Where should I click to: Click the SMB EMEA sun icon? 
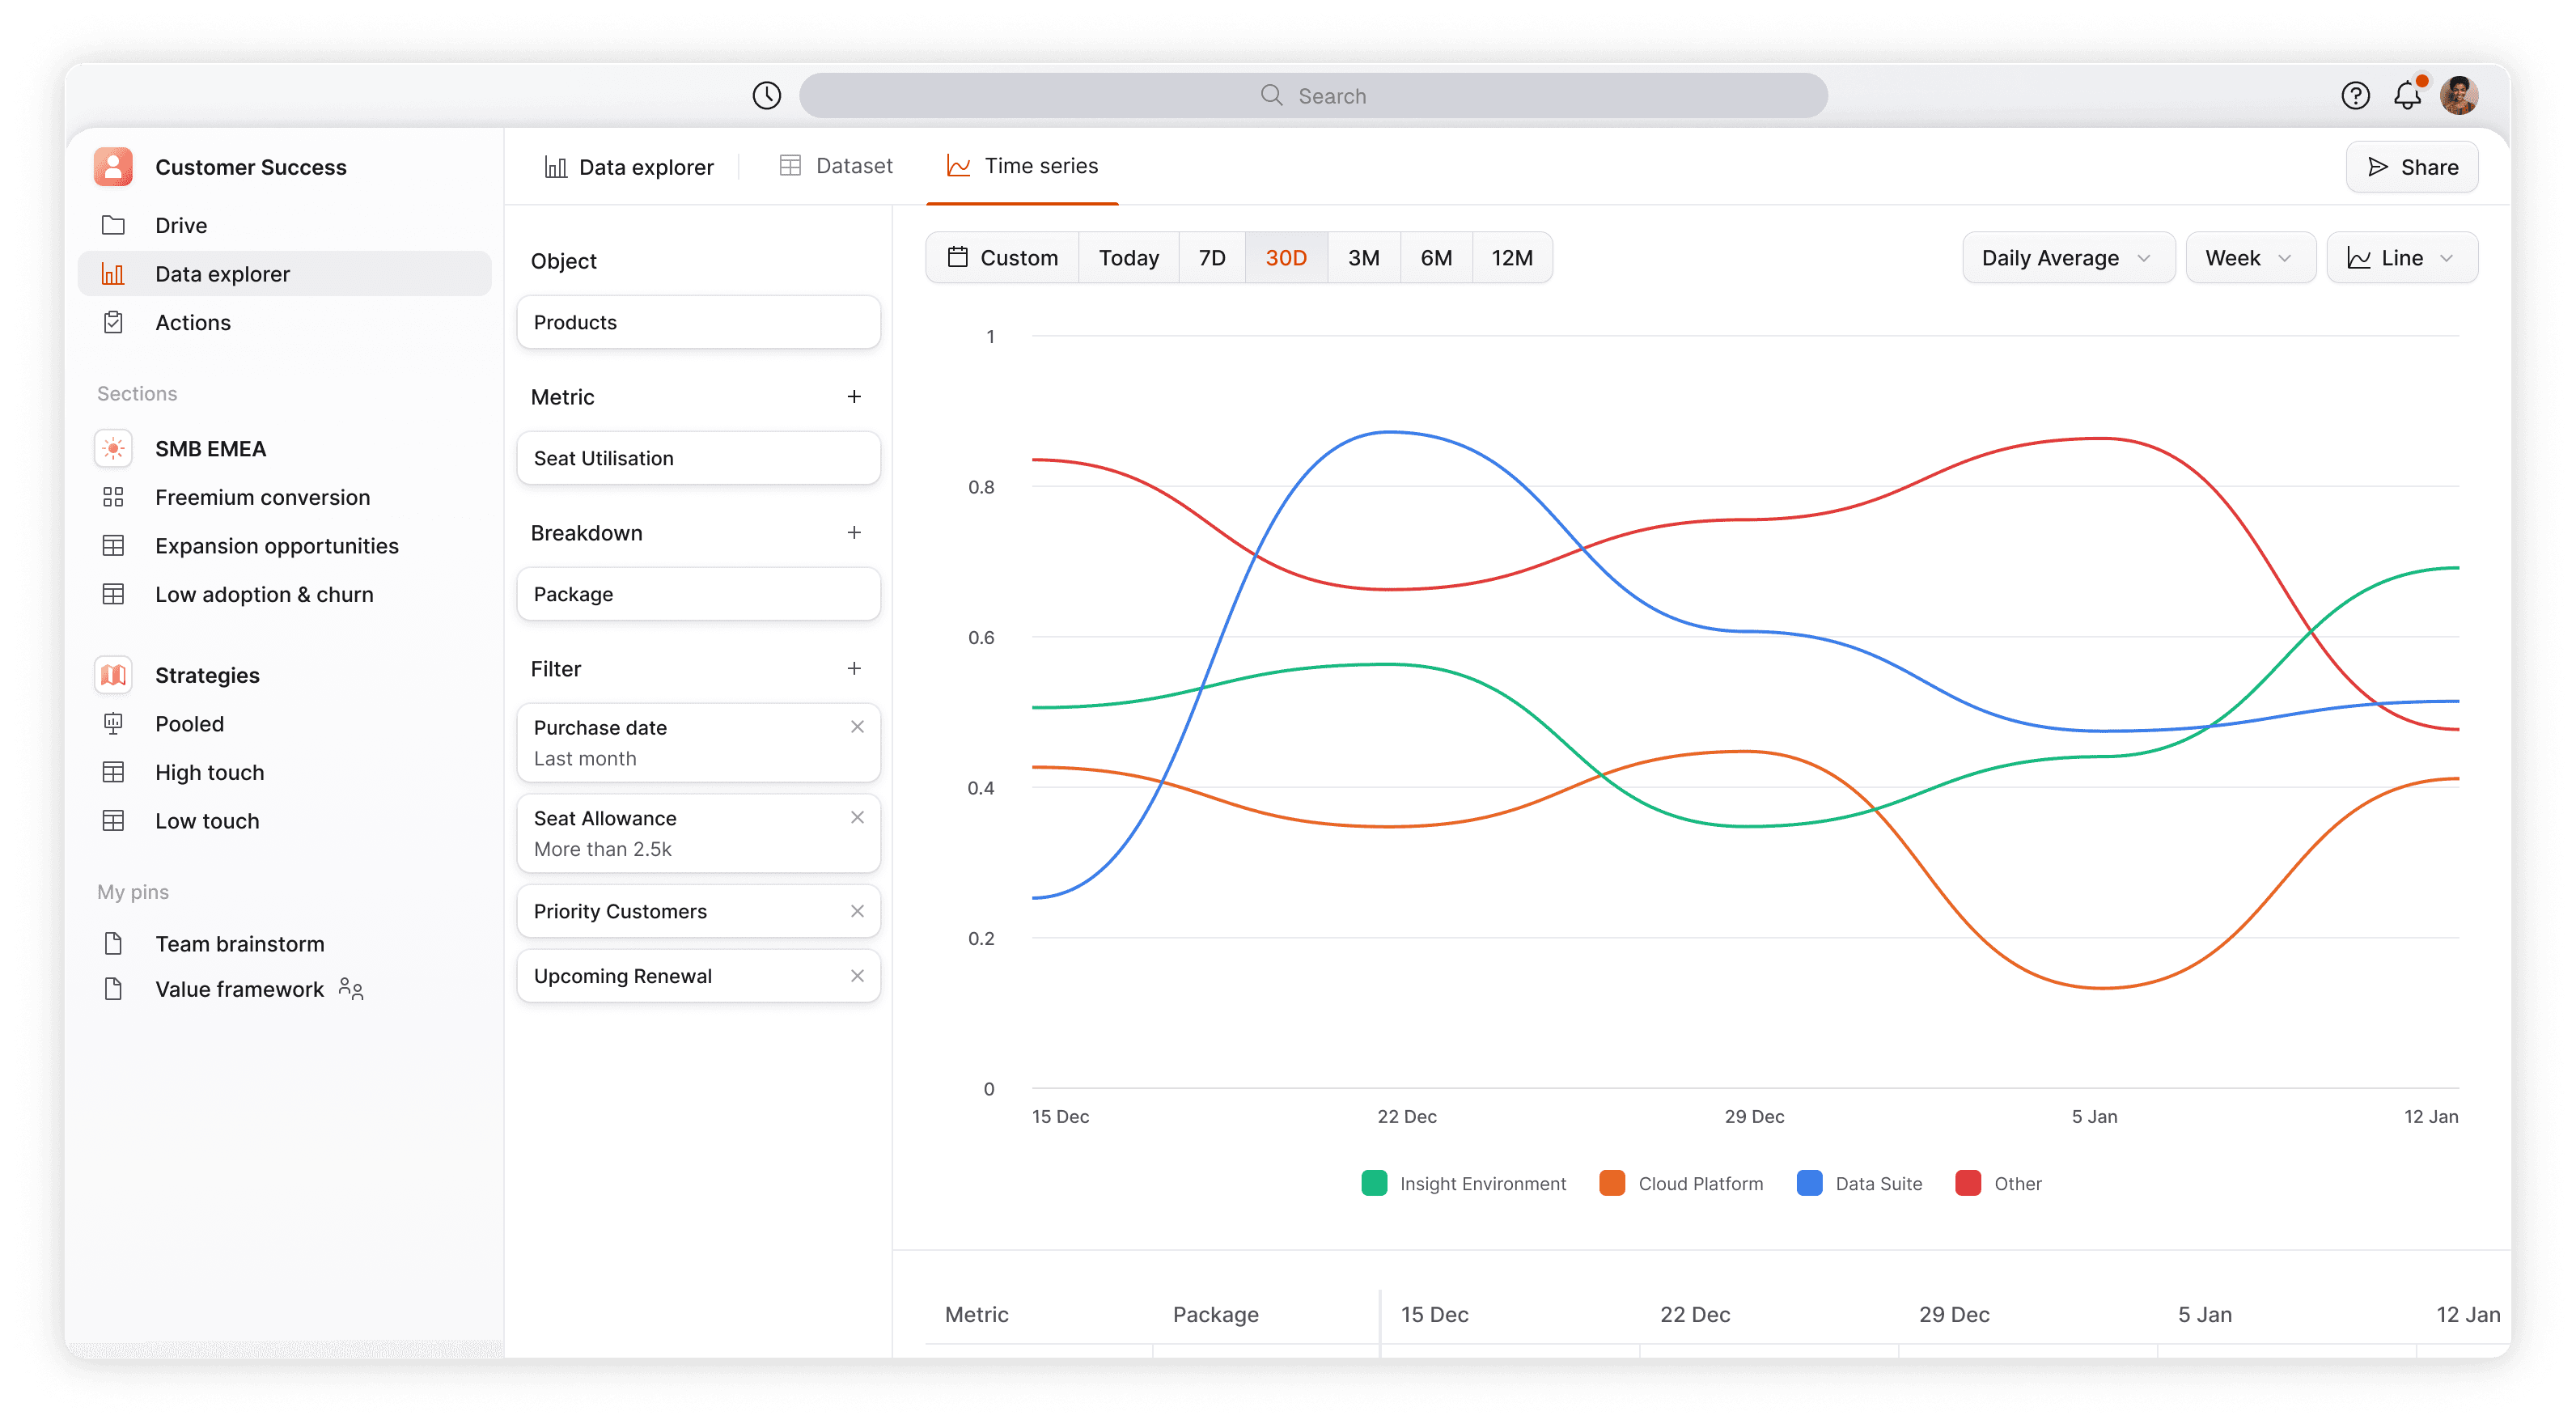click(113, 448)
